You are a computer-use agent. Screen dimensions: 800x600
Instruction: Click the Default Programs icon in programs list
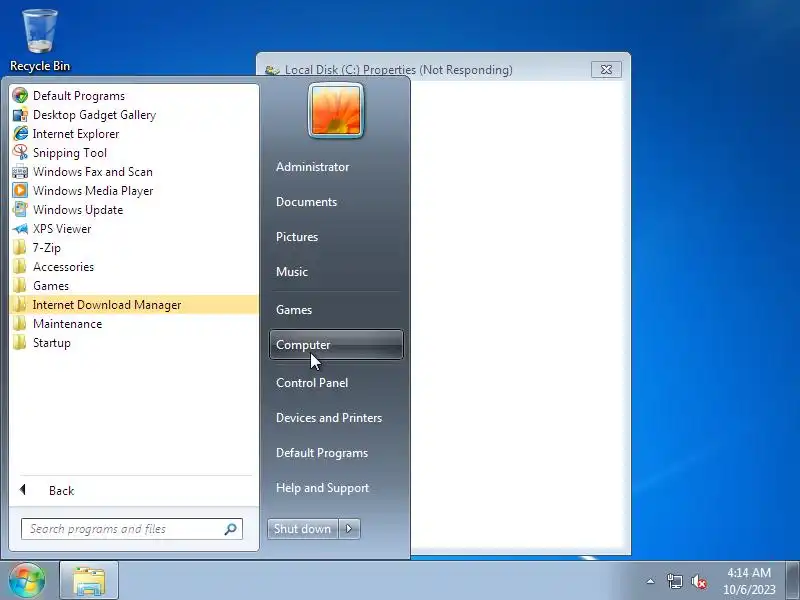(x=20, y=95)
